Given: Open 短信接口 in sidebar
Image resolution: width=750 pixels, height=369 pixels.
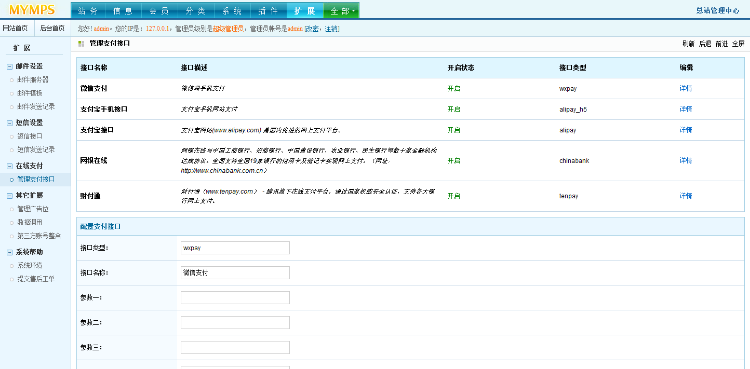Looking at the screenshot, I should 30,136.
